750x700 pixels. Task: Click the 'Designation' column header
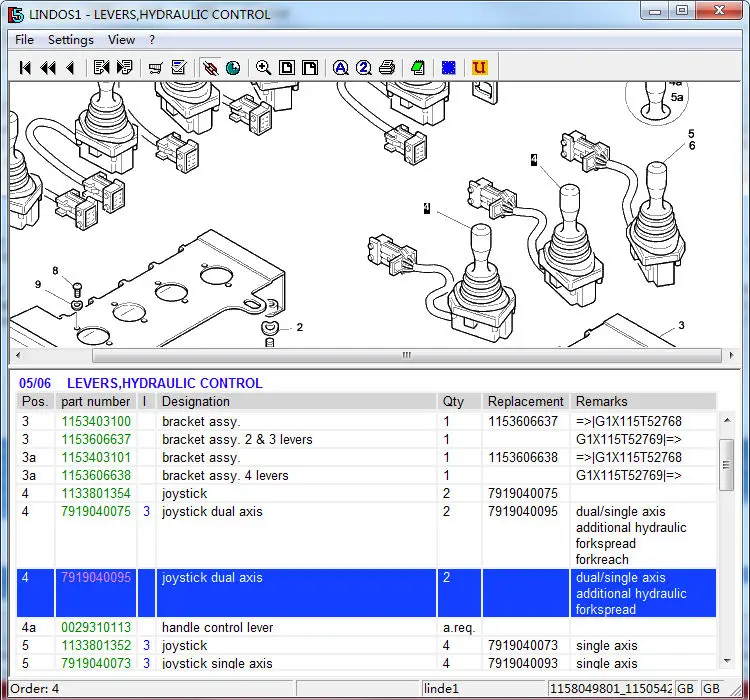(296, 401)
